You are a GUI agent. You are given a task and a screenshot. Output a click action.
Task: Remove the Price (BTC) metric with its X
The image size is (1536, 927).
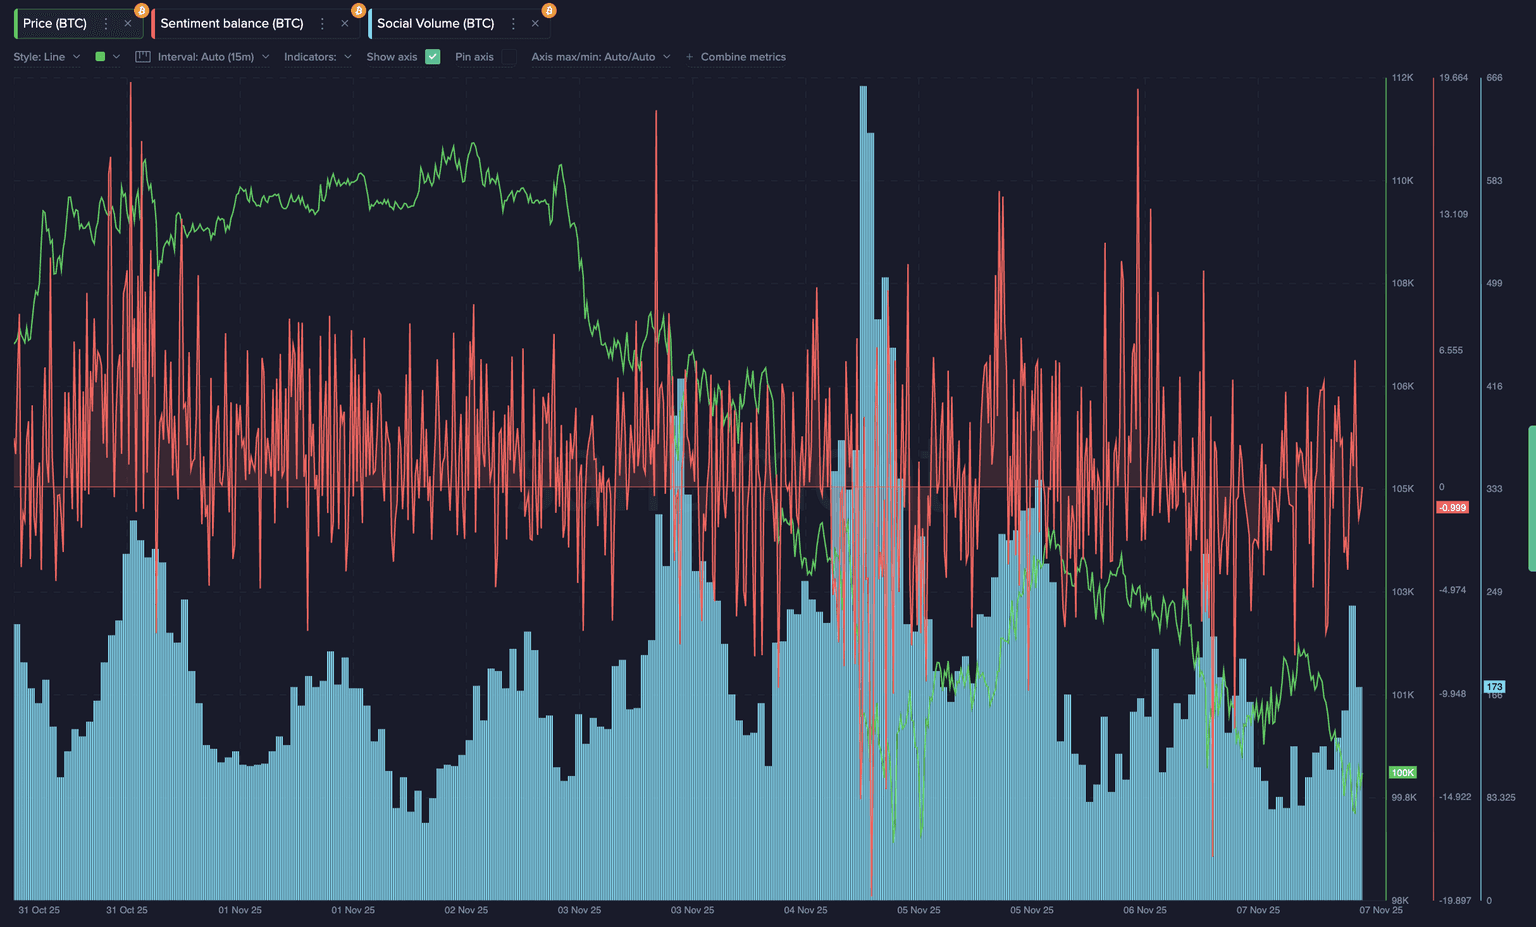point(128,23)
